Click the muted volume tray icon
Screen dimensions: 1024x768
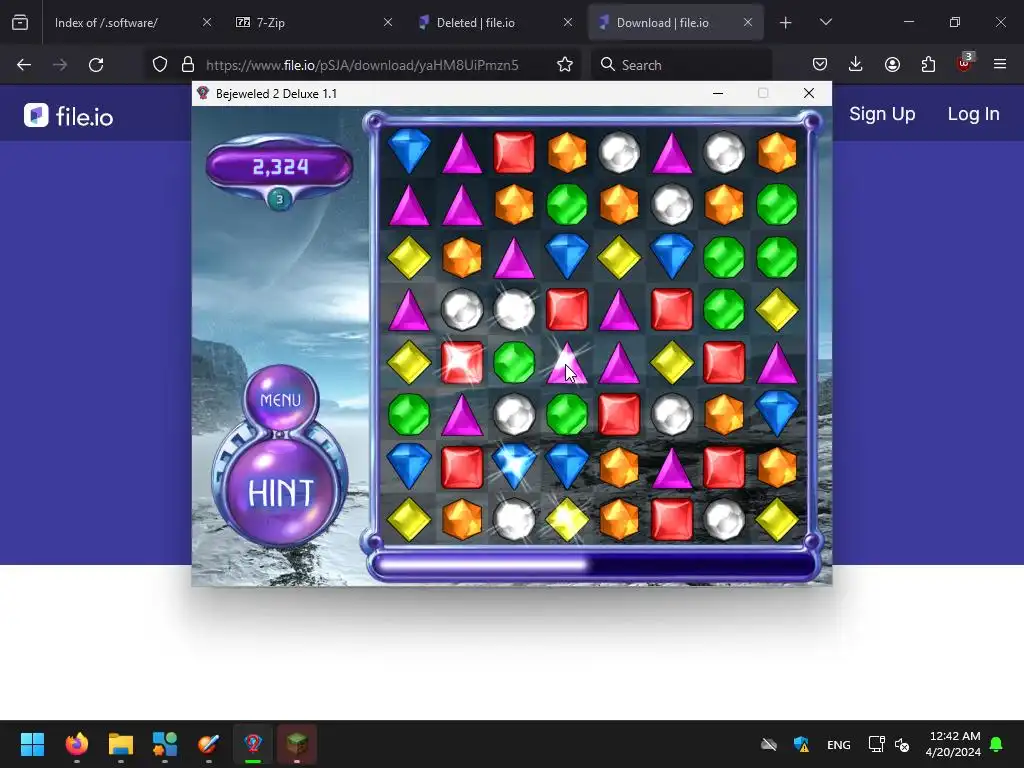coord(902,744)
